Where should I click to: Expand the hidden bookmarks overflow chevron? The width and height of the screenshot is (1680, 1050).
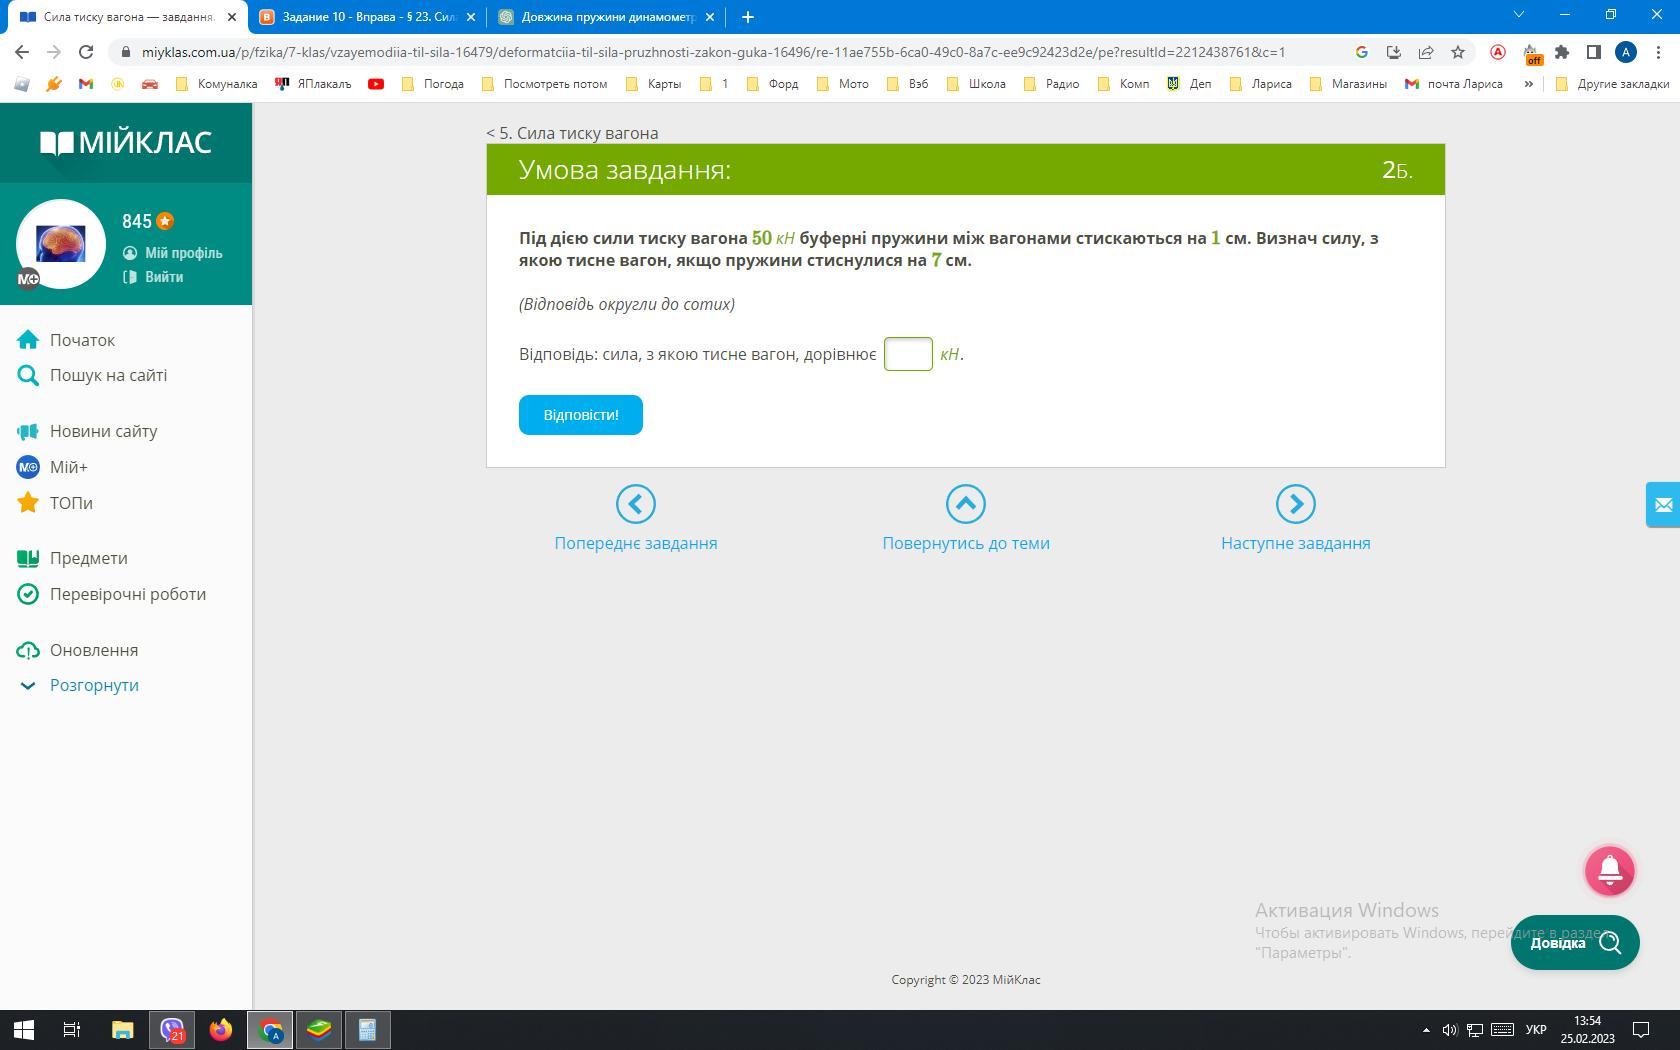(x=1528, y=84)
